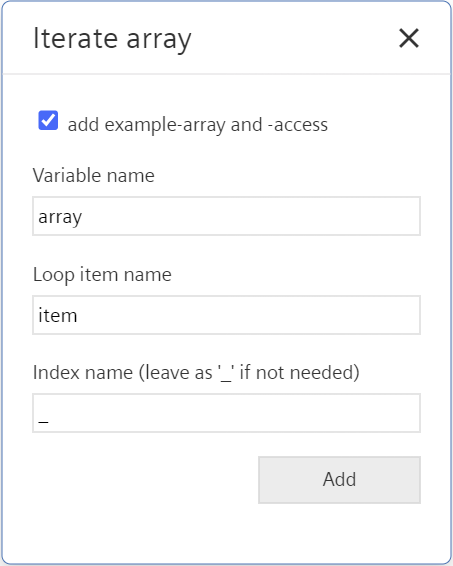Click the 'add example-array and -access' label text
The width and height of the screenshot is (453, 566).
click(197, 125)
